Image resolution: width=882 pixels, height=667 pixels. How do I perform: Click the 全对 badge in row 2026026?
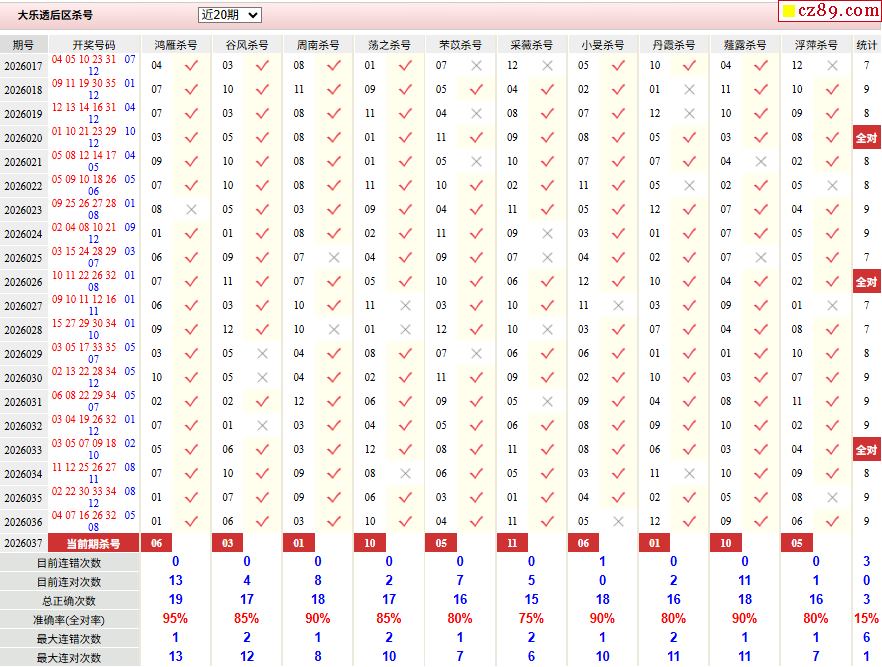pyautogui.click(x=866, y=282)
